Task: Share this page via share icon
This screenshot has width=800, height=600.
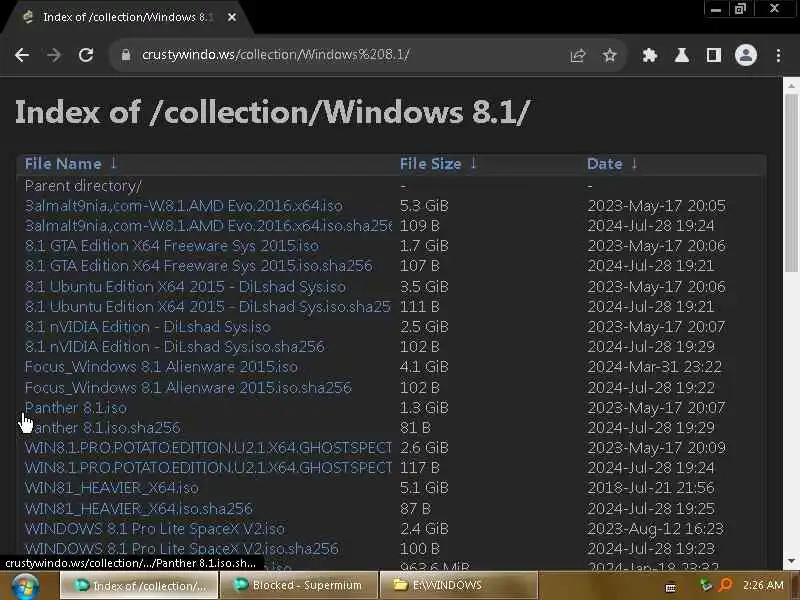Action: click(578, 55)
